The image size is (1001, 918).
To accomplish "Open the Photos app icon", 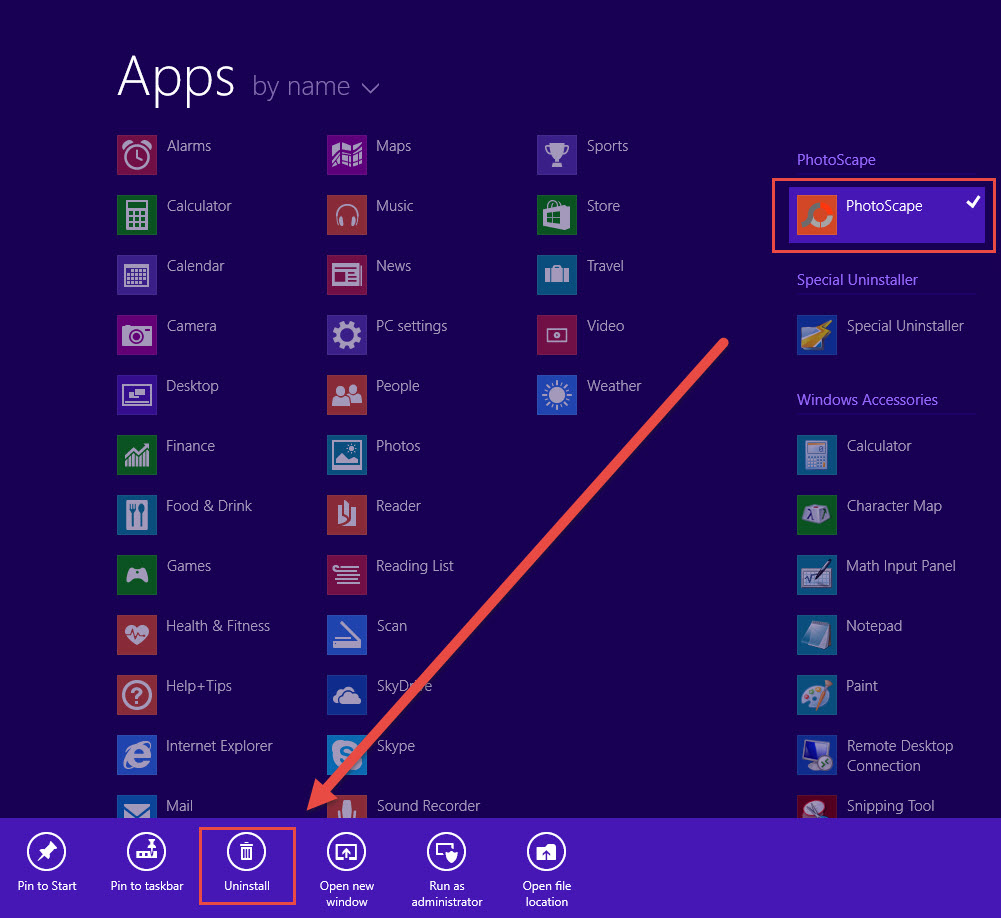I will [347, 455].
